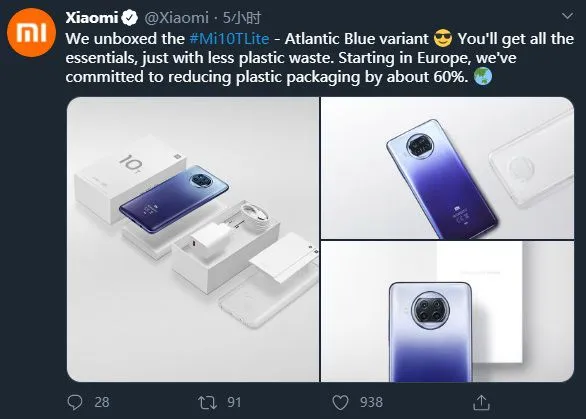The image size is (586, 419).
Task: Open the photo of phone camera close-up
Action: click(447, 312)
